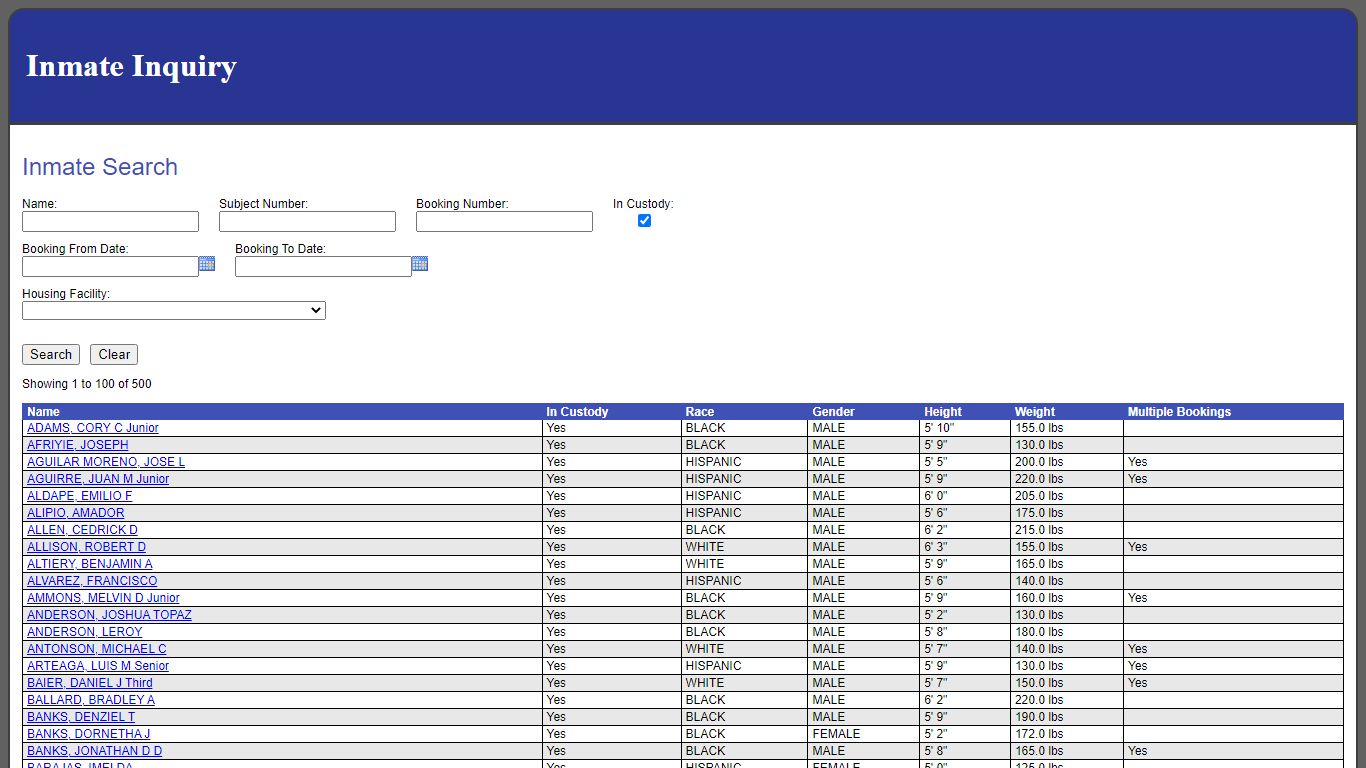Open ANTONSON, MICHAEL C record
The width and height of the screenshot is (1366, 768).
(97, 649)
